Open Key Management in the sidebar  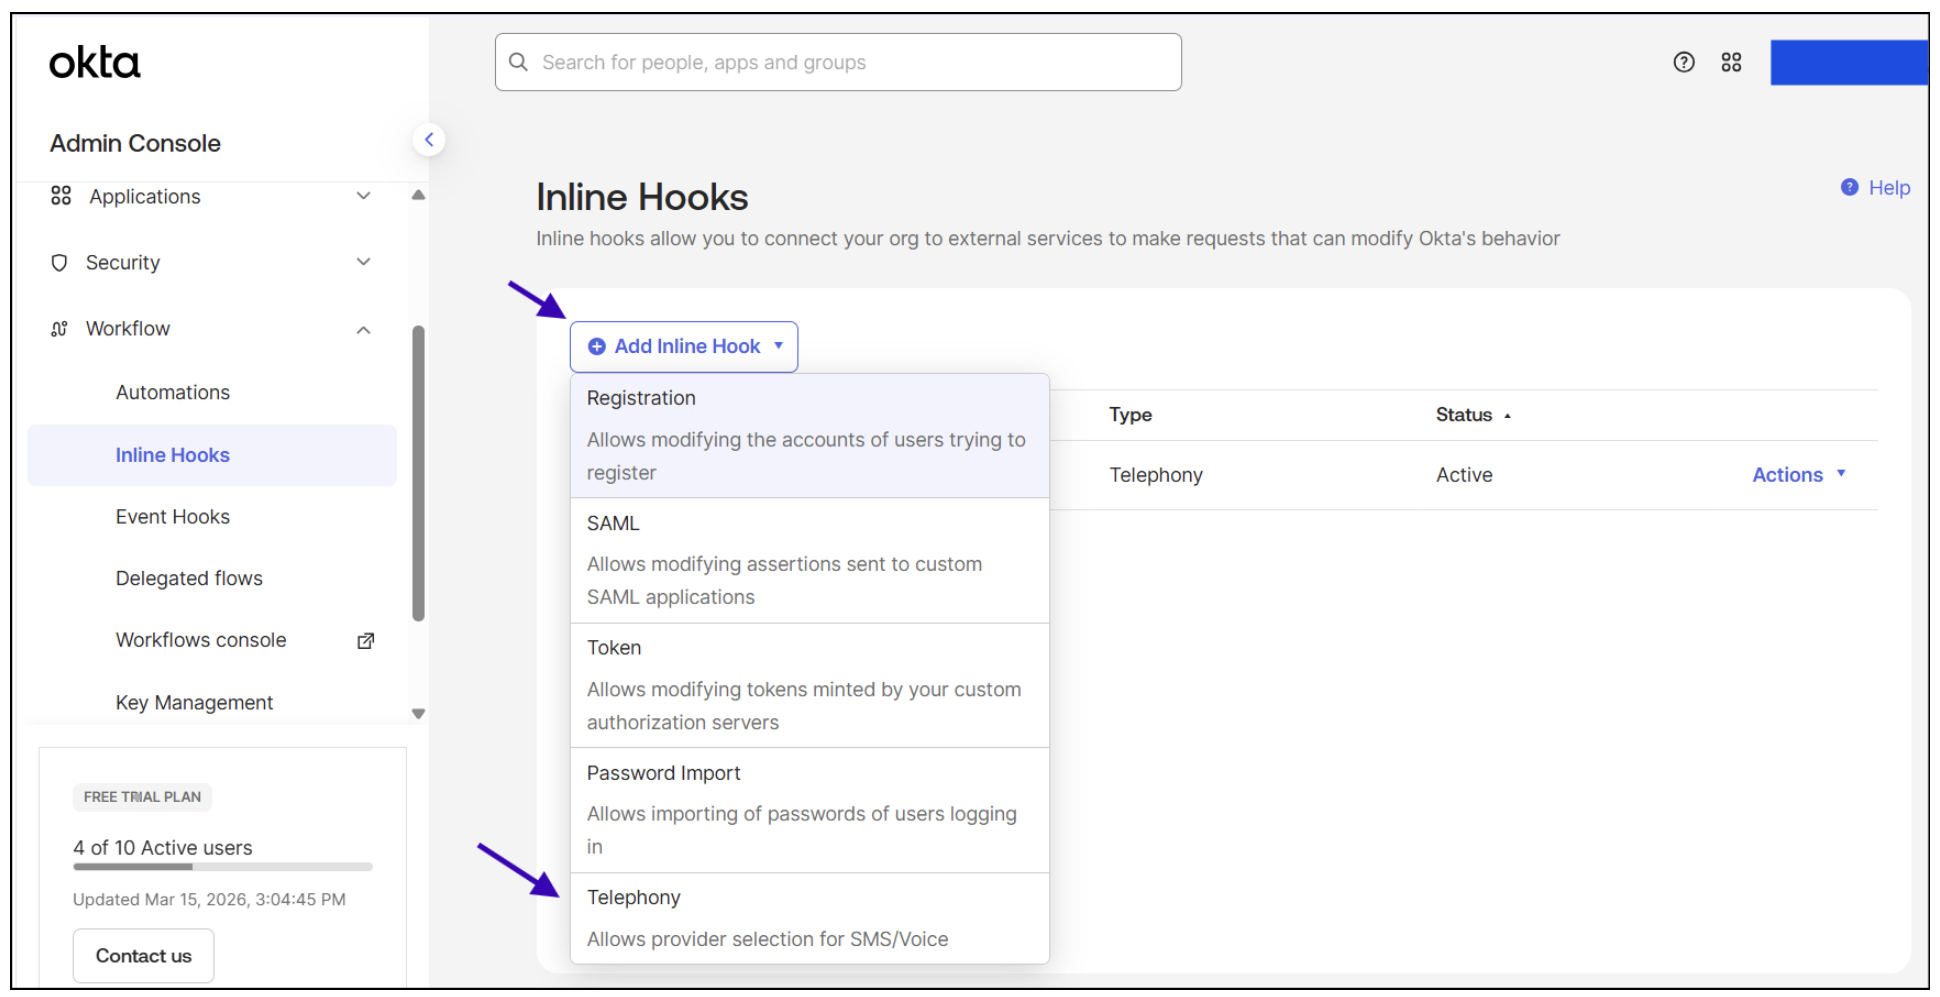(194, 702)
